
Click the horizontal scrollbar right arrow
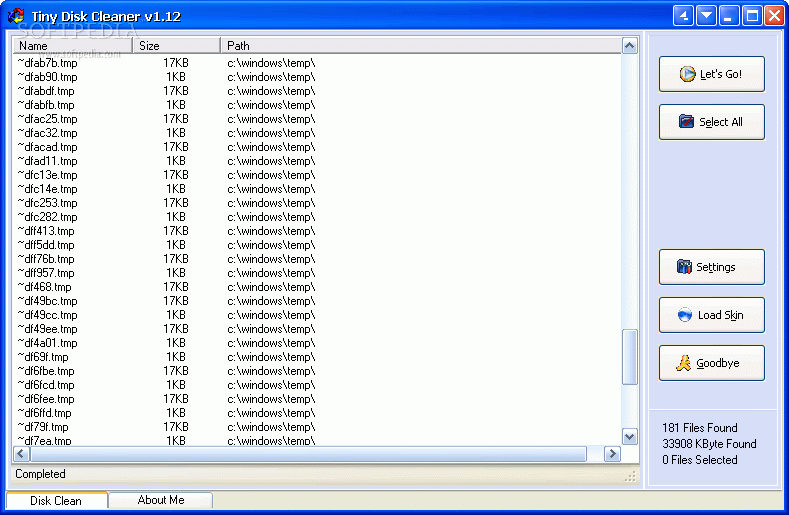tap(612, 454)
